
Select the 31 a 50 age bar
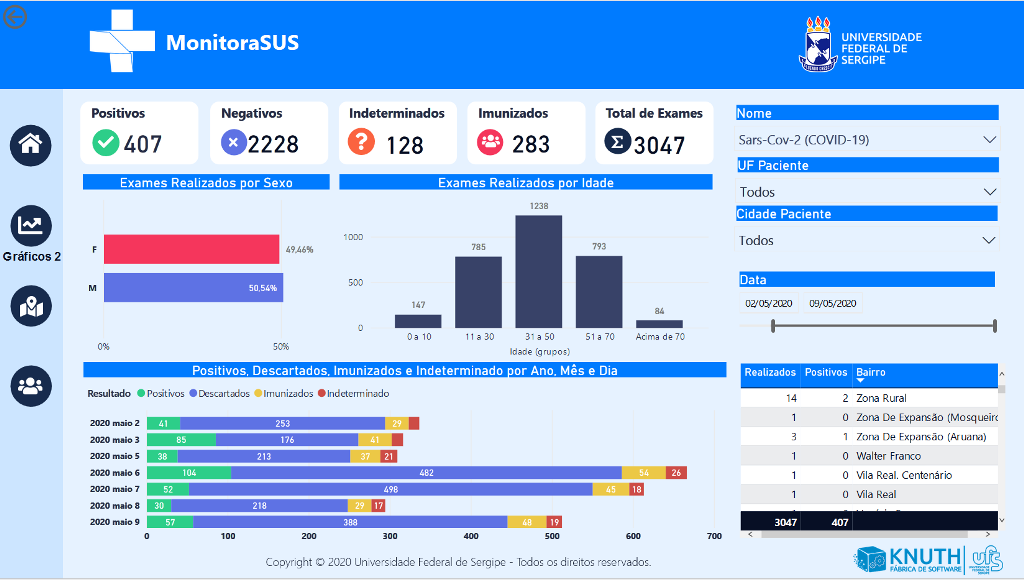click(539, 272)
